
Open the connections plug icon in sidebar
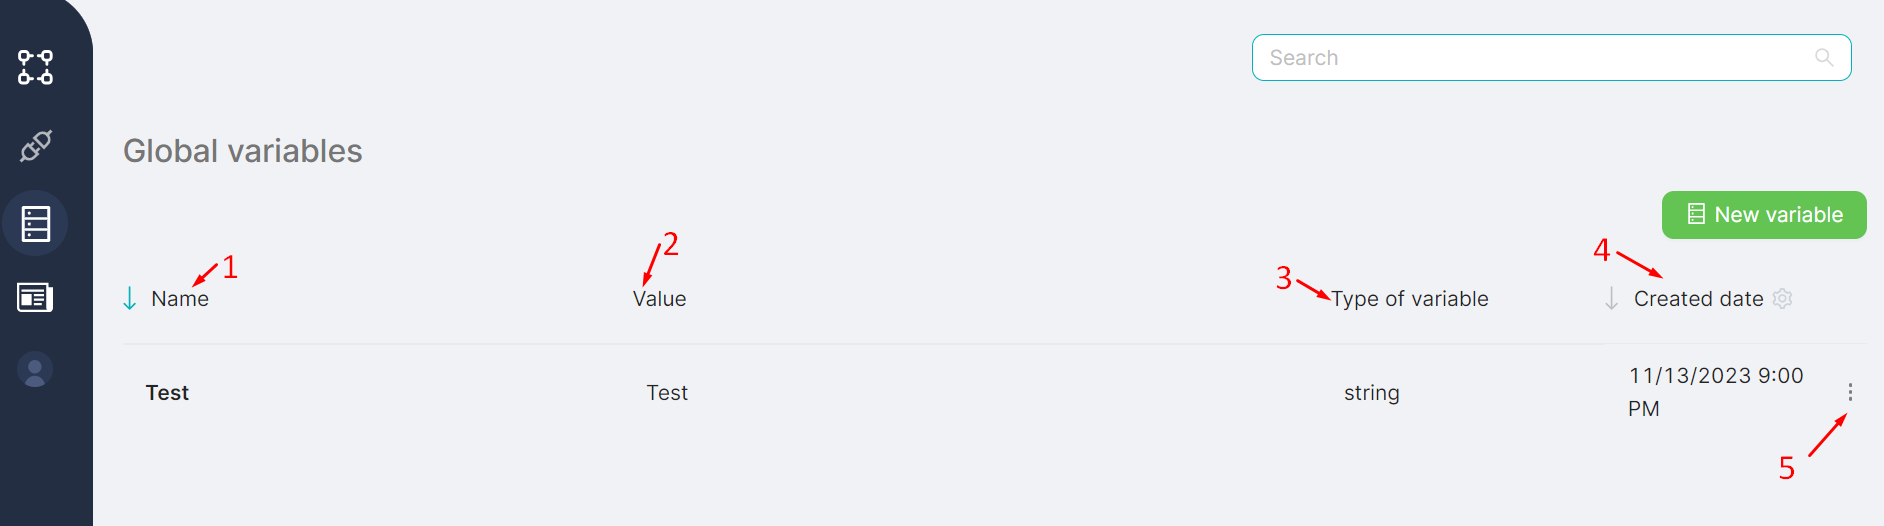pyautogui.click(x=35, y=146)
